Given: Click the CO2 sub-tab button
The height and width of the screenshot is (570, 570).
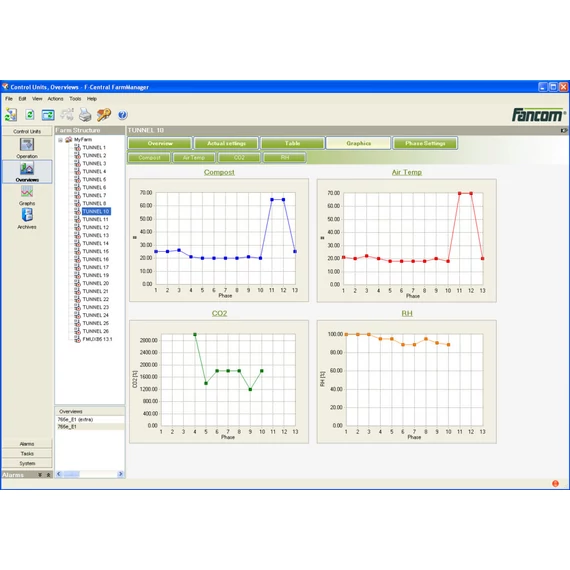Looking at the screenshot, I should [x=239, y=157].
